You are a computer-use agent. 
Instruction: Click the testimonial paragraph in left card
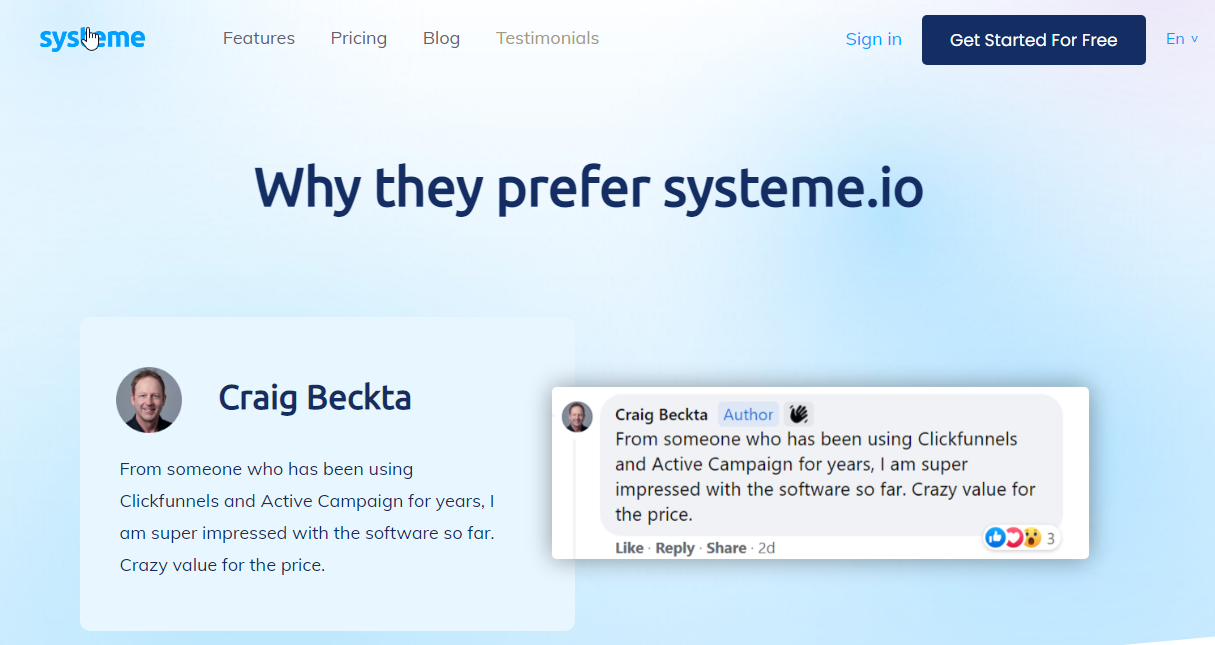[x=307, y=517]
